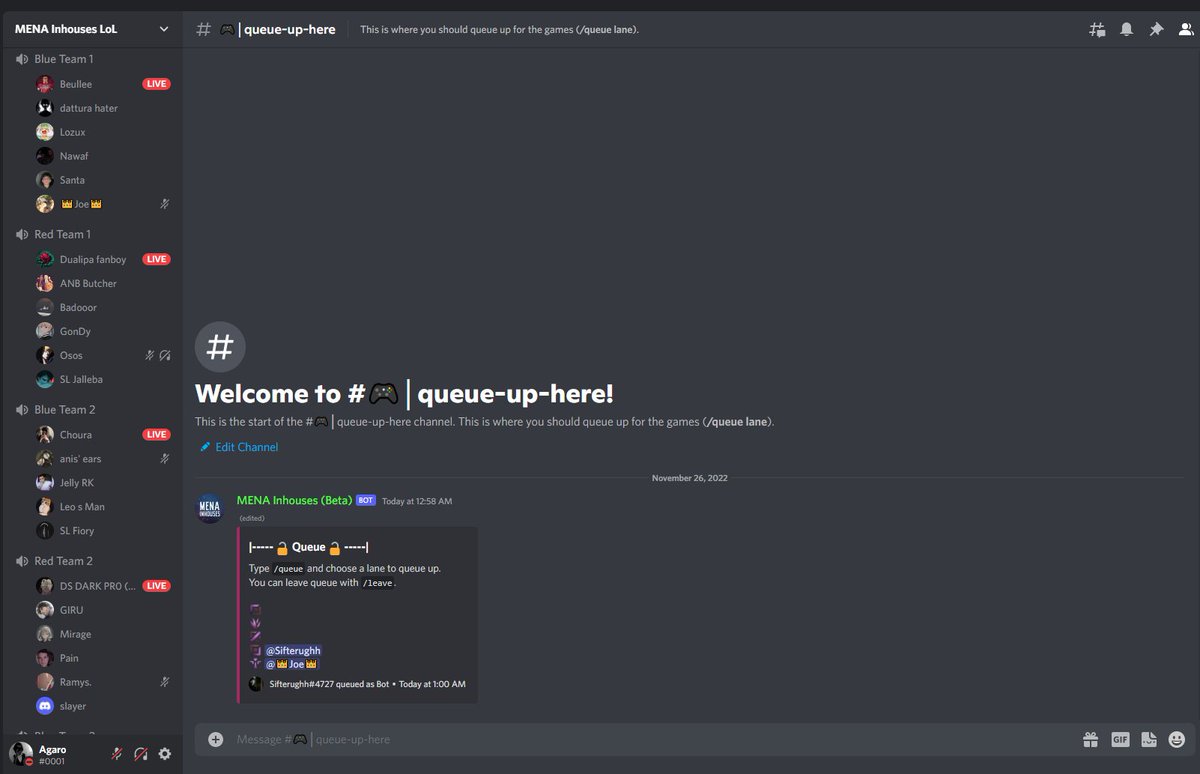Click the LIVE badge next to Choura
1200x774 pixels.
(156, 434)
